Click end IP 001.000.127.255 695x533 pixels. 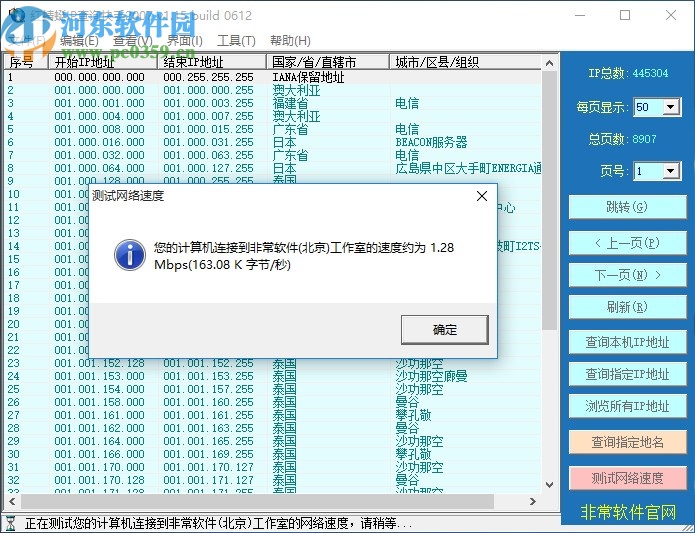point(208,168)
